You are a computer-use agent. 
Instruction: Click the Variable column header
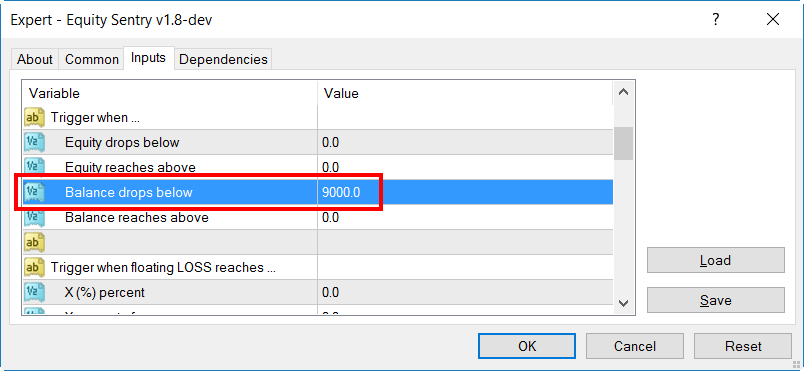[170, 93]
